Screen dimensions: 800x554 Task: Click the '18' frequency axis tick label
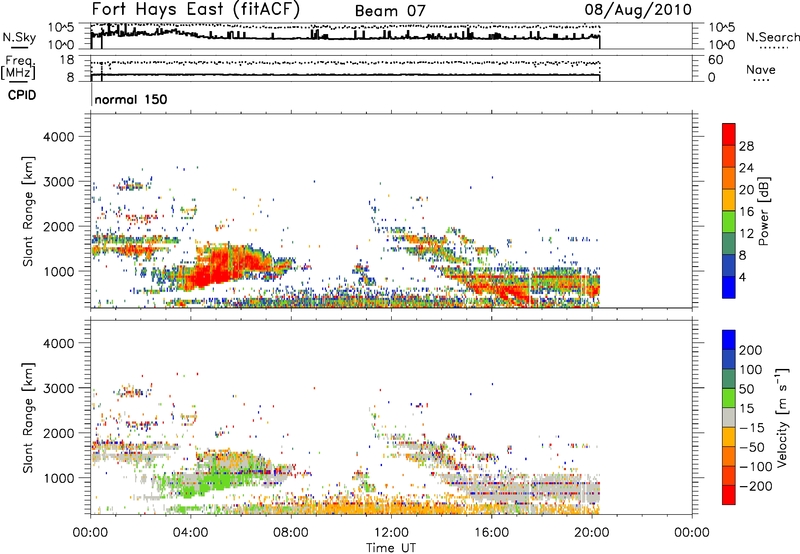pos(66,60)
